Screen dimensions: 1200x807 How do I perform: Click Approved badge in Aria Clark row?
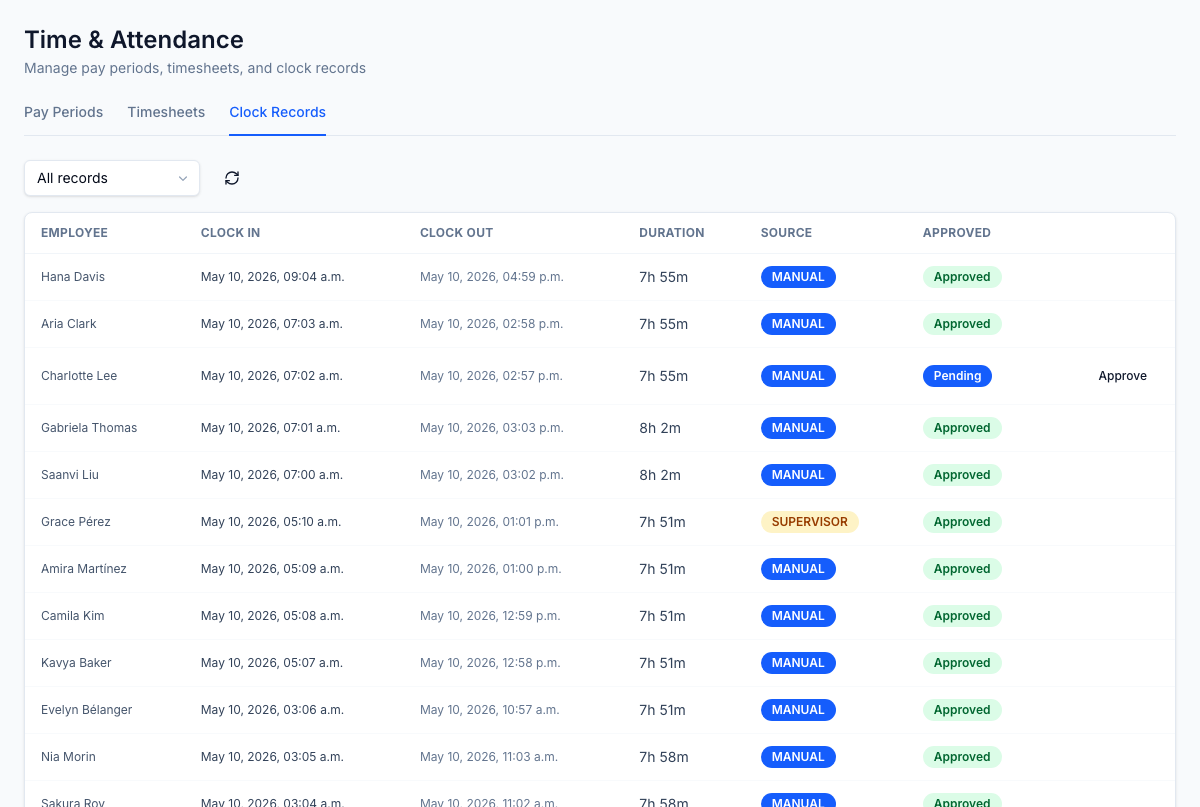coord(962,324)
